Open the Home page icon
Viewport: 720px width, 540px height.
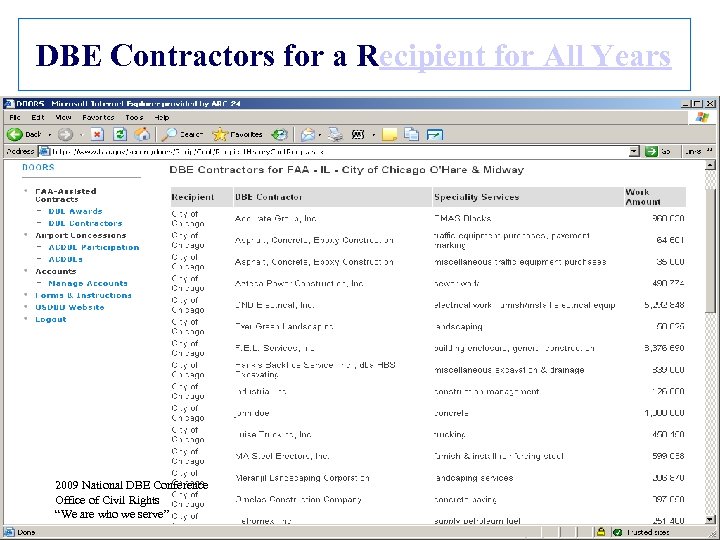click(142, 134)
